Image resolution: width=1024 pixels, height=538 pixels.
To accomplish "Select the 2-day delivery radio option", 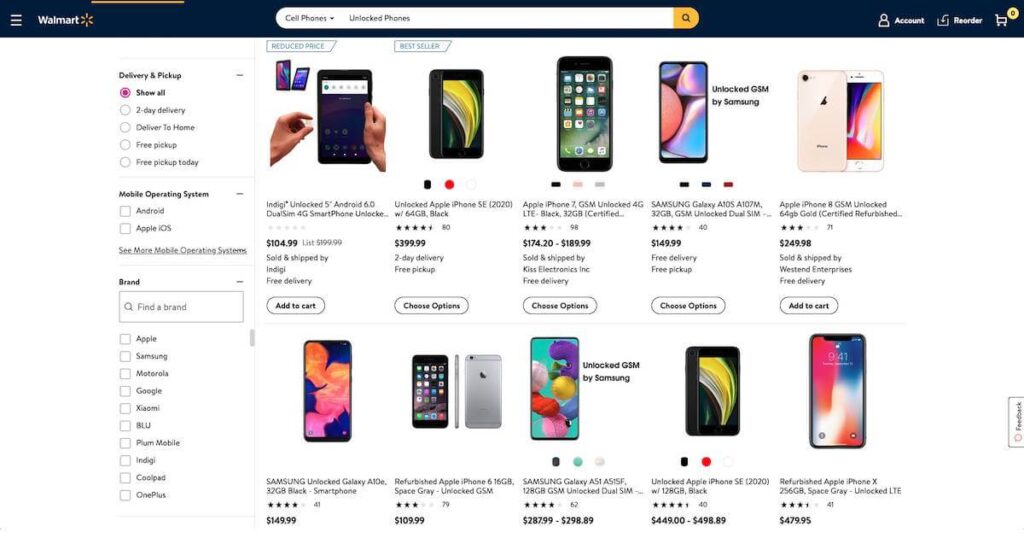I will [125, 110].
